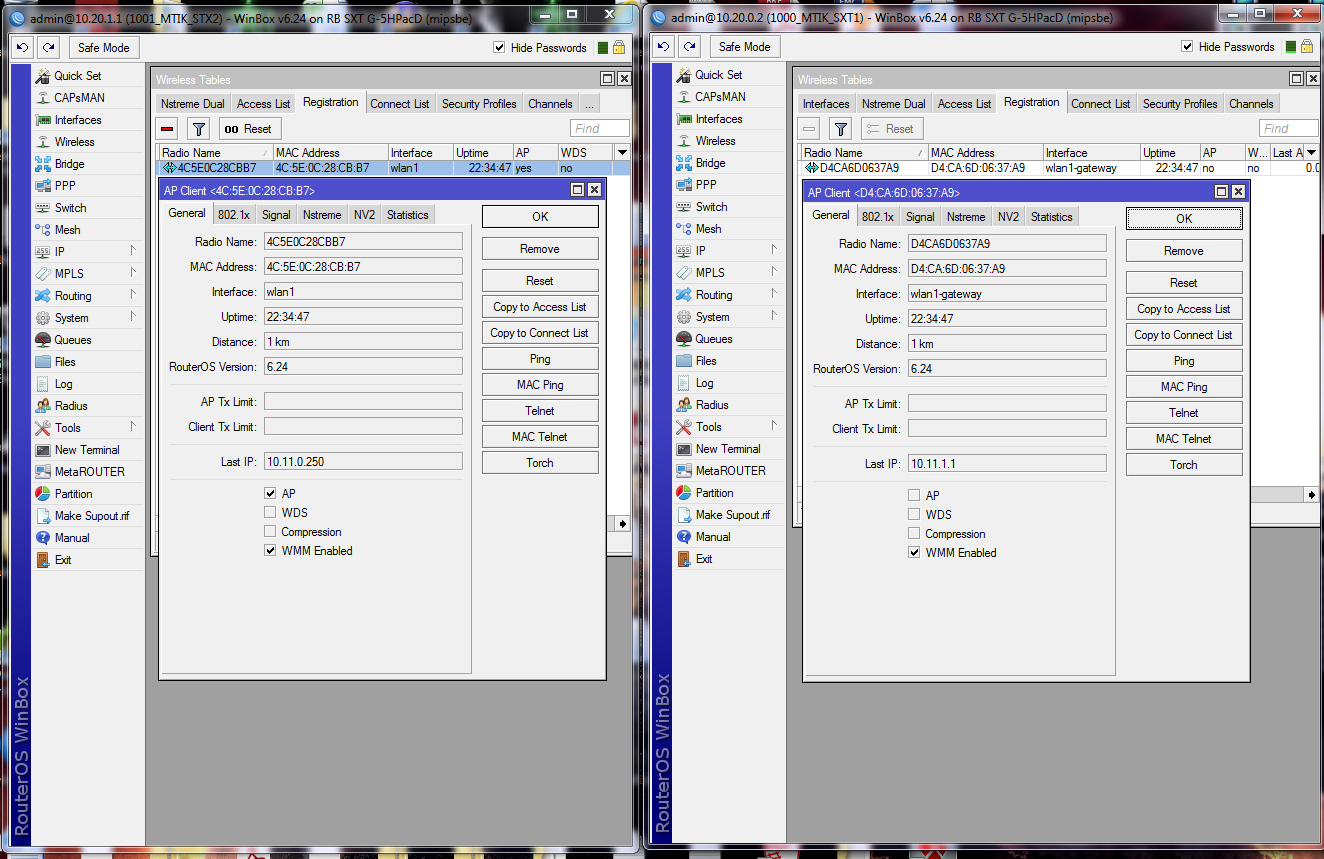Screen dimensions: 1324x859
Task: Click Redo arrow in right WinBox toolbar
Action: 689,46
